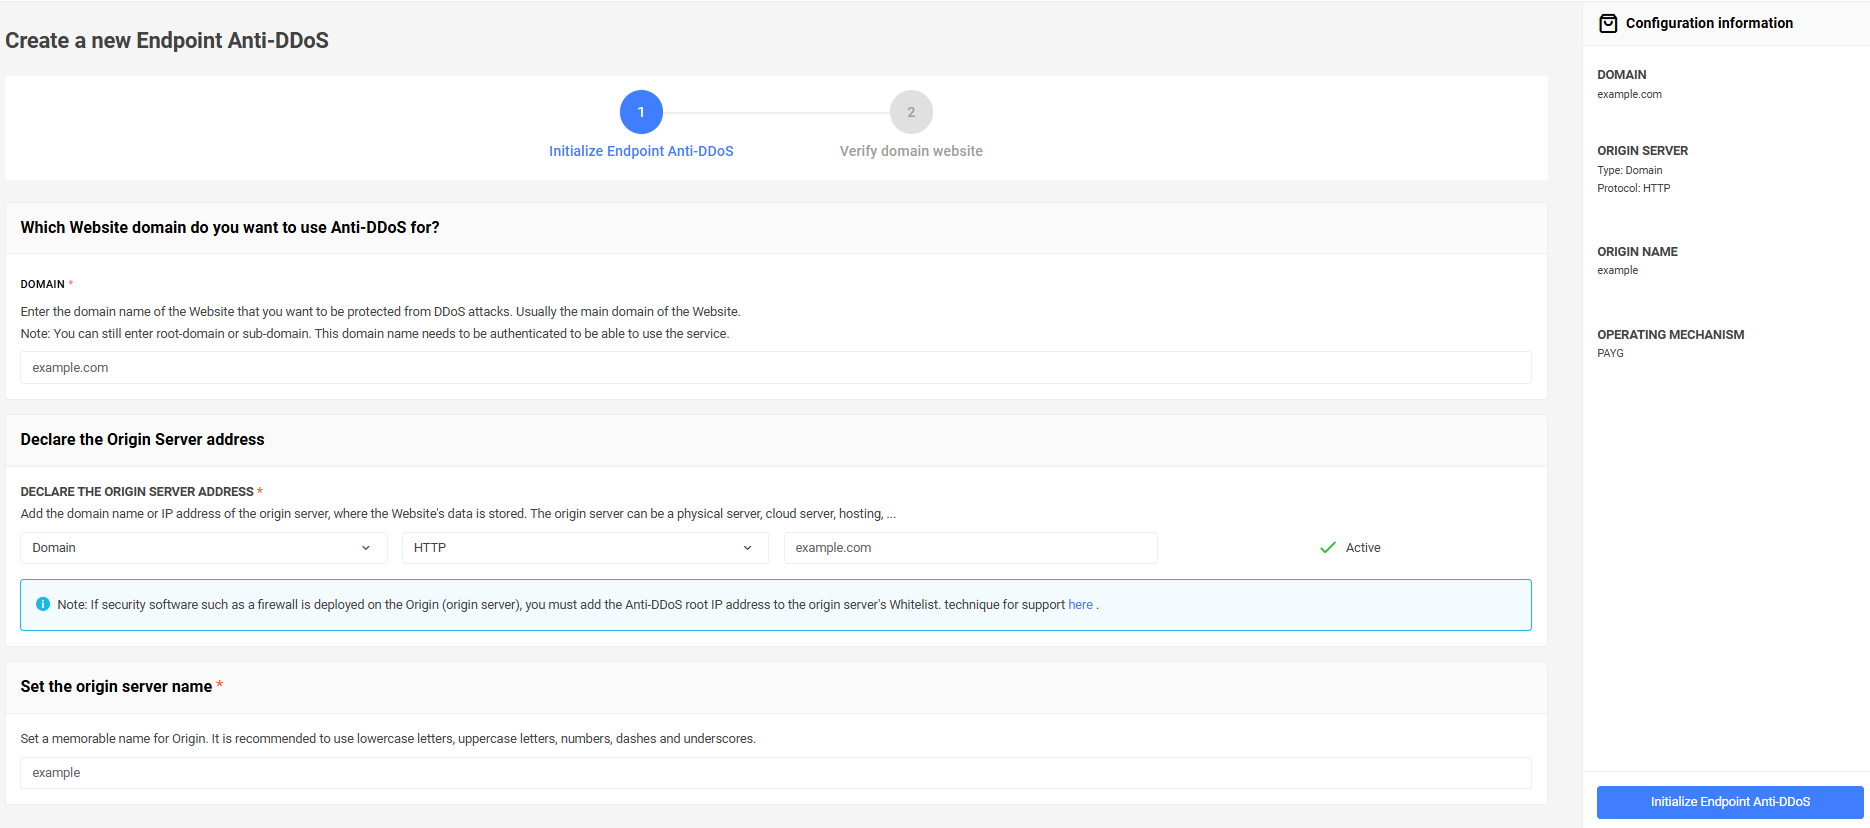
Task: Click the 'Create a new Endpoint Anti-DDoS' title
Action: [167, 41]
